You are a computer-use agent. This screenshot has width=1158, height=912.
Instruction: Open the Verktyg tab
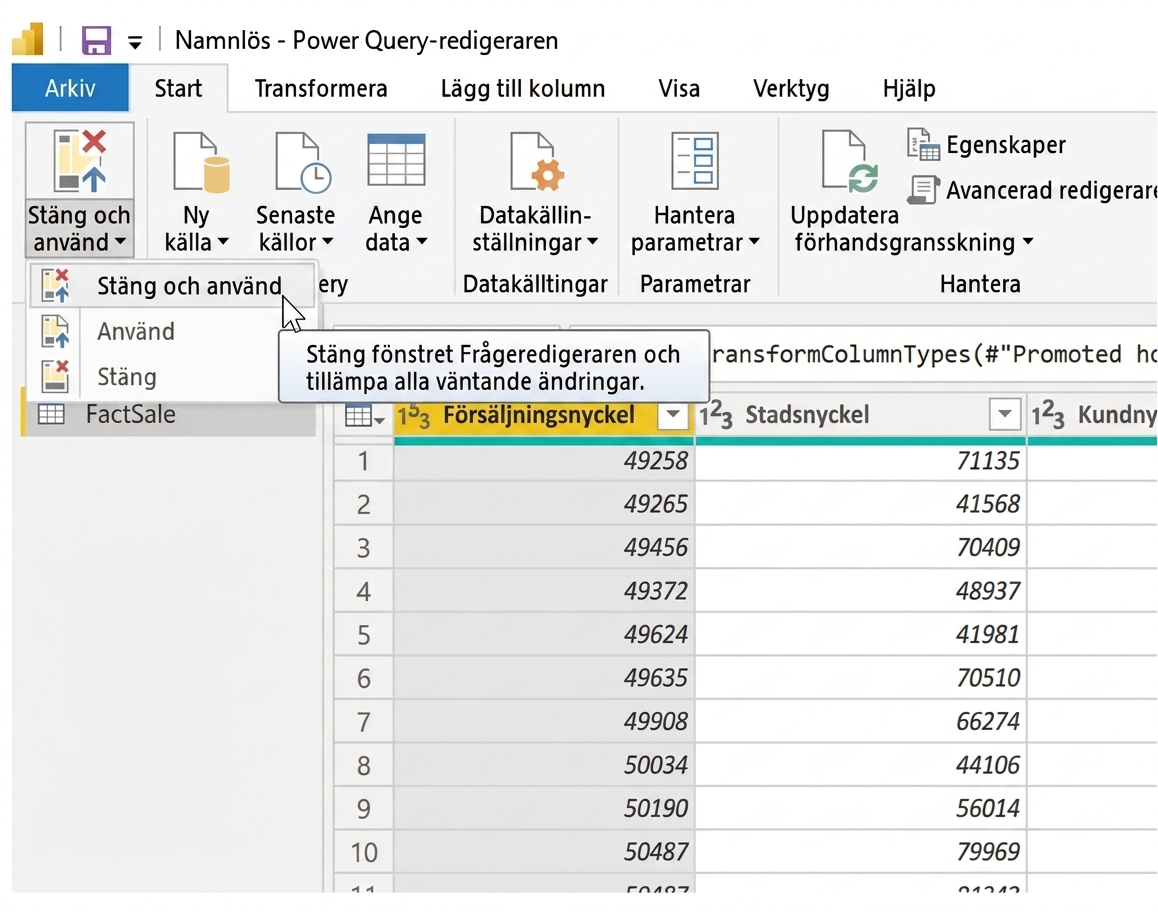791,89
